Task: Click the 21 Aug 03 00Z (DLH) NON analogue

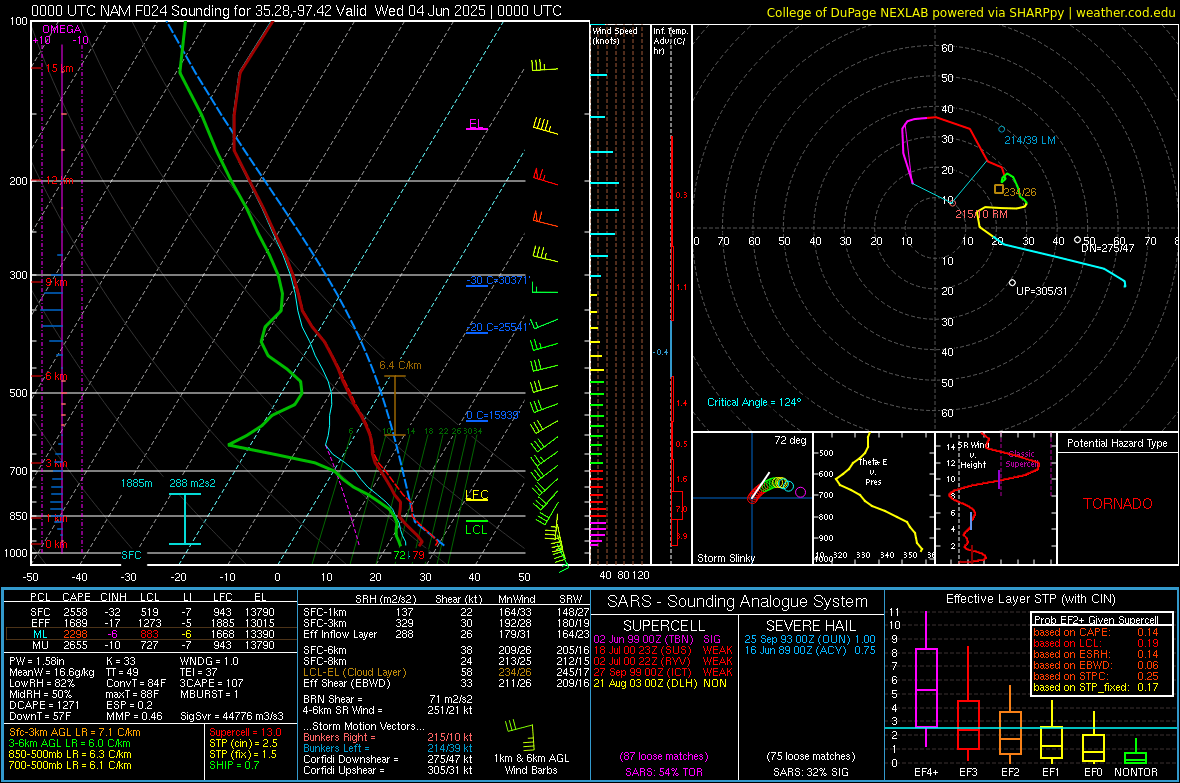Action: (x=660, y=683)
